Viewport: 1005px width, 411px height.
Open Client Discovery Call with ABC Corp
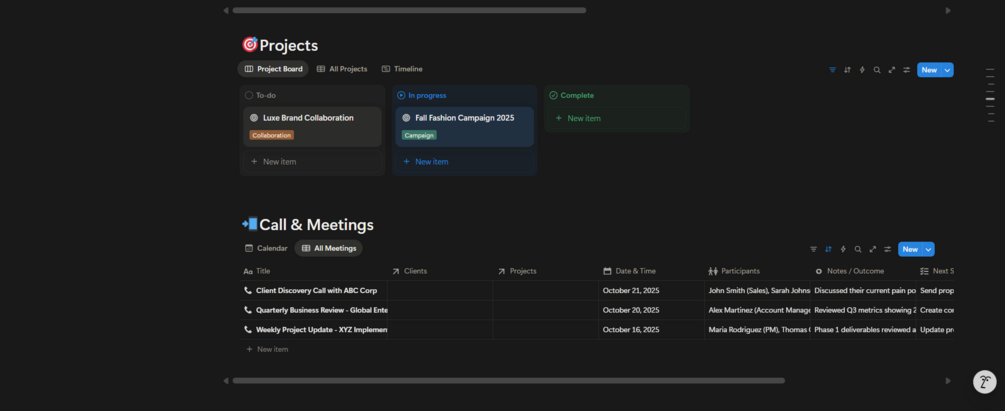tap(316, 291)
